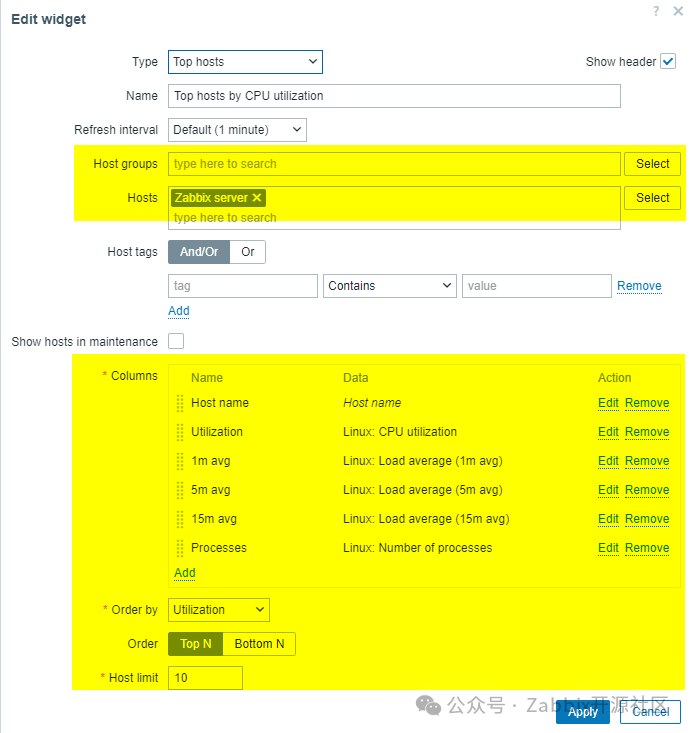Open the widget help question mark icon
This screenshot has height=733, width=691.
point(656,11)
